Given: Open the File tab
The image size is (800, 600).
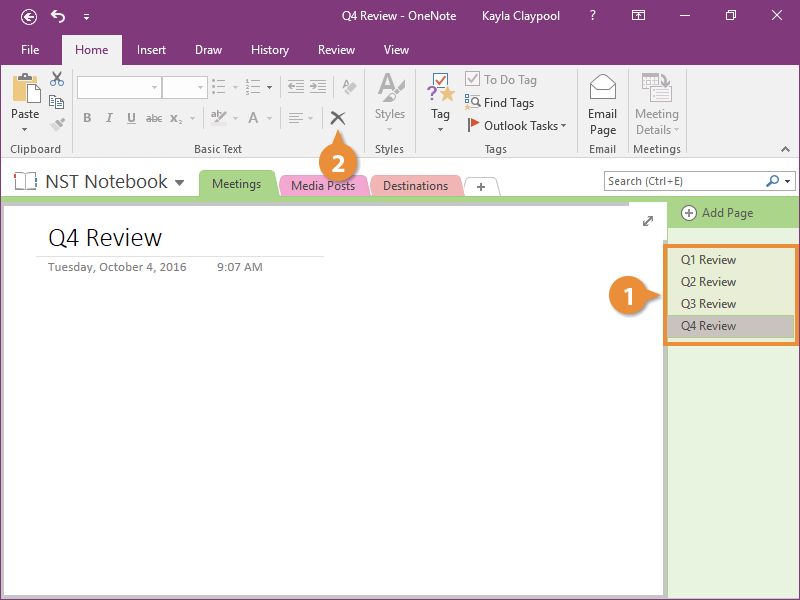Looking at the screenshot, I should (30, 49).
